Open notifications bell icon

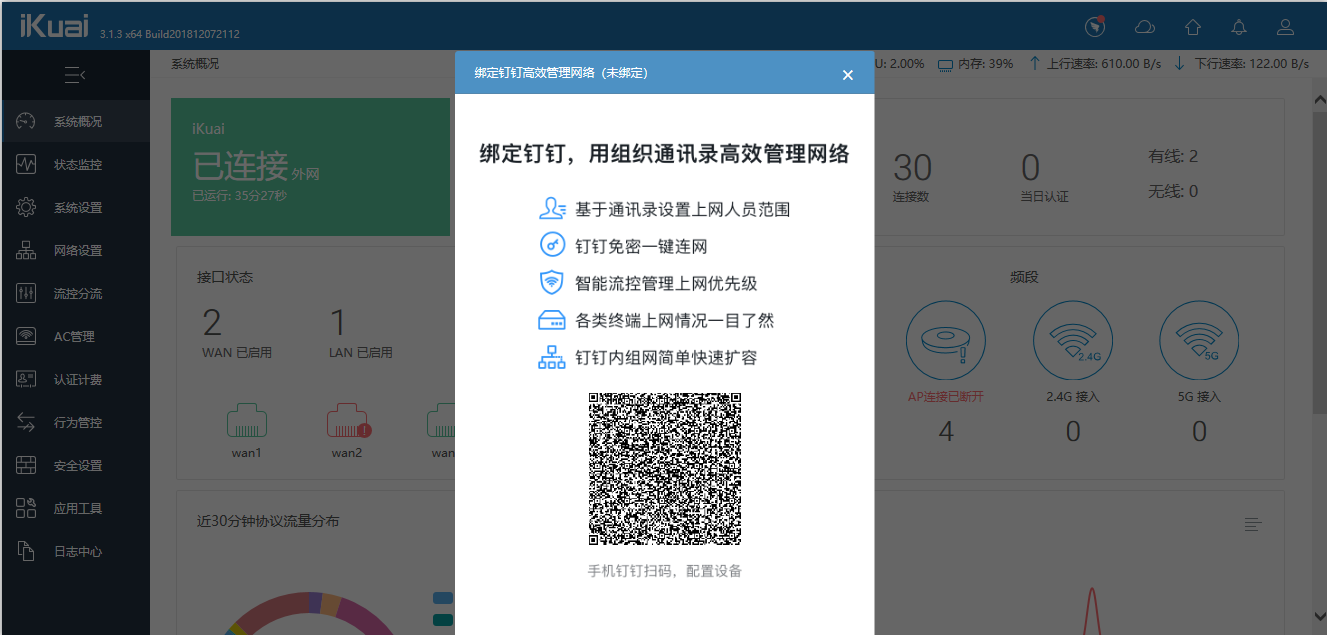pos(1239,27)
